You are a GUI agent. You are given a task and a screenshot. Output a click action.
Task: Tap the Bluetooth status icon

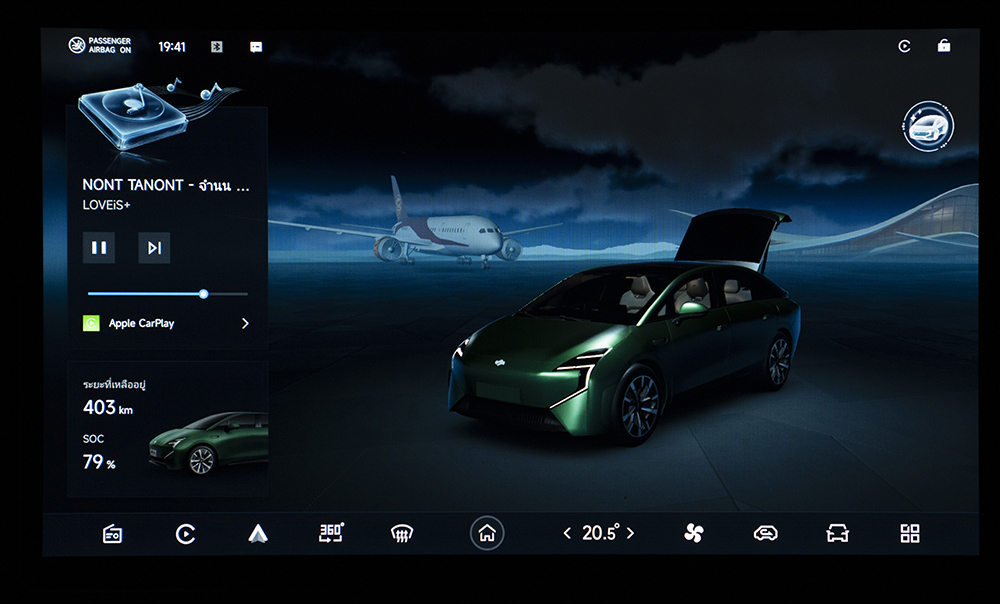pos(217,47)
